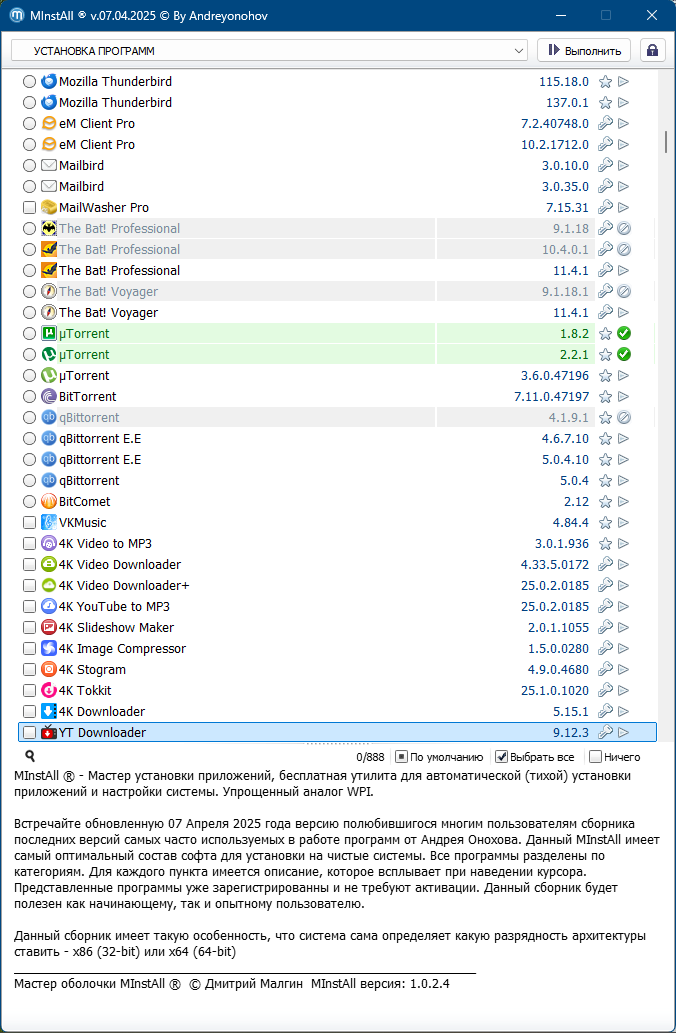
Task: Click green checkmark for µTorrent 2.2.1
Action: pos(624,354)
